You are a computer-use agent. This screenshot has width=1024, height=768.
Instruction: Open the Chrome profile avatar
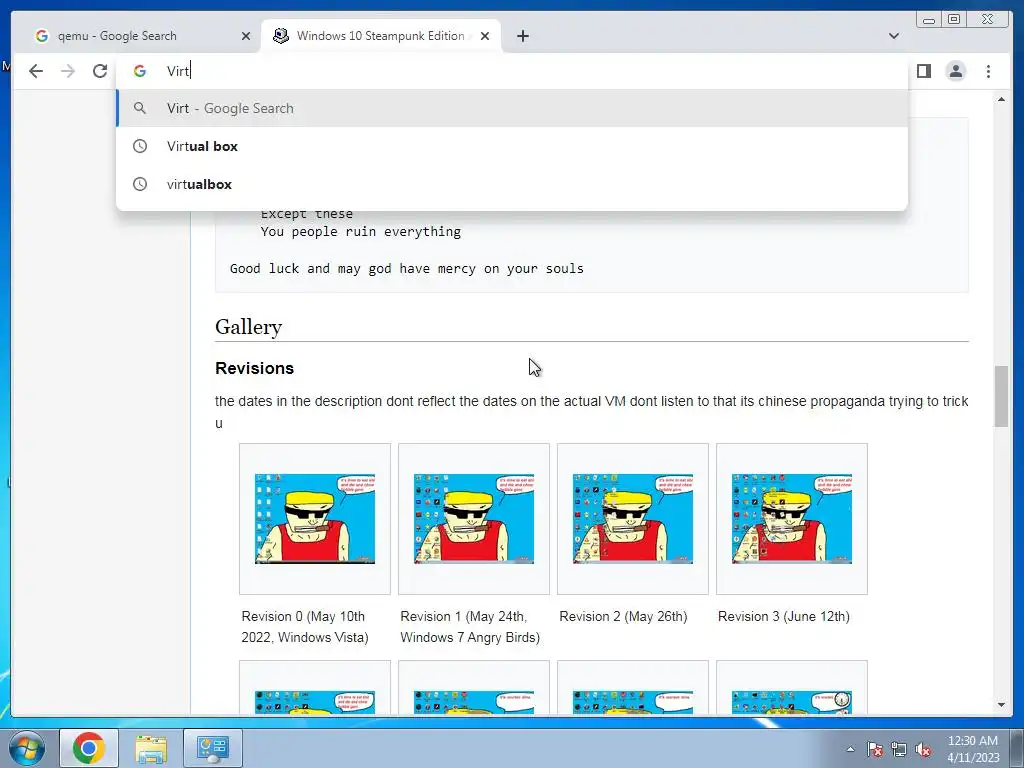coord(955,71)
